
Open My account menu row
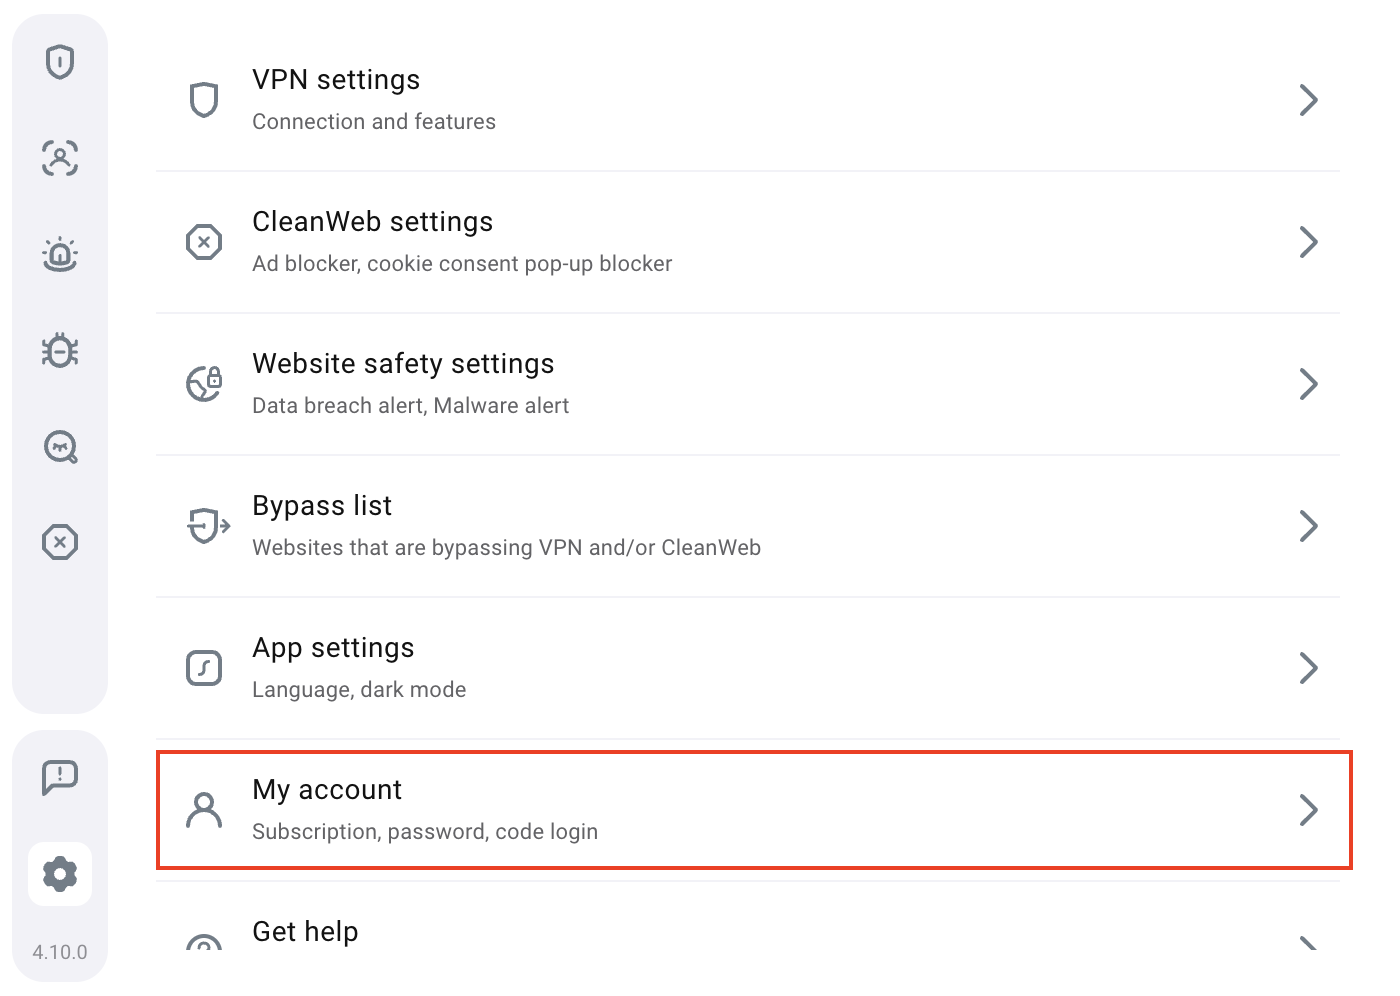click(754, 810)
